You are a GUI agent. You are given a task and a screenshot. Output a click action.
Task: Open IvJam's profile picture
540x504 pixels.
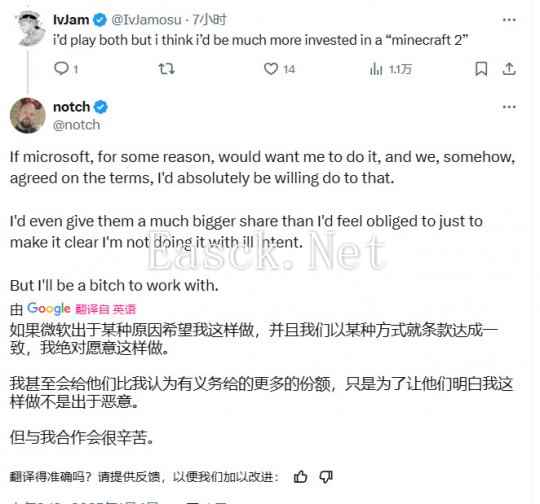tap(29, 28)
